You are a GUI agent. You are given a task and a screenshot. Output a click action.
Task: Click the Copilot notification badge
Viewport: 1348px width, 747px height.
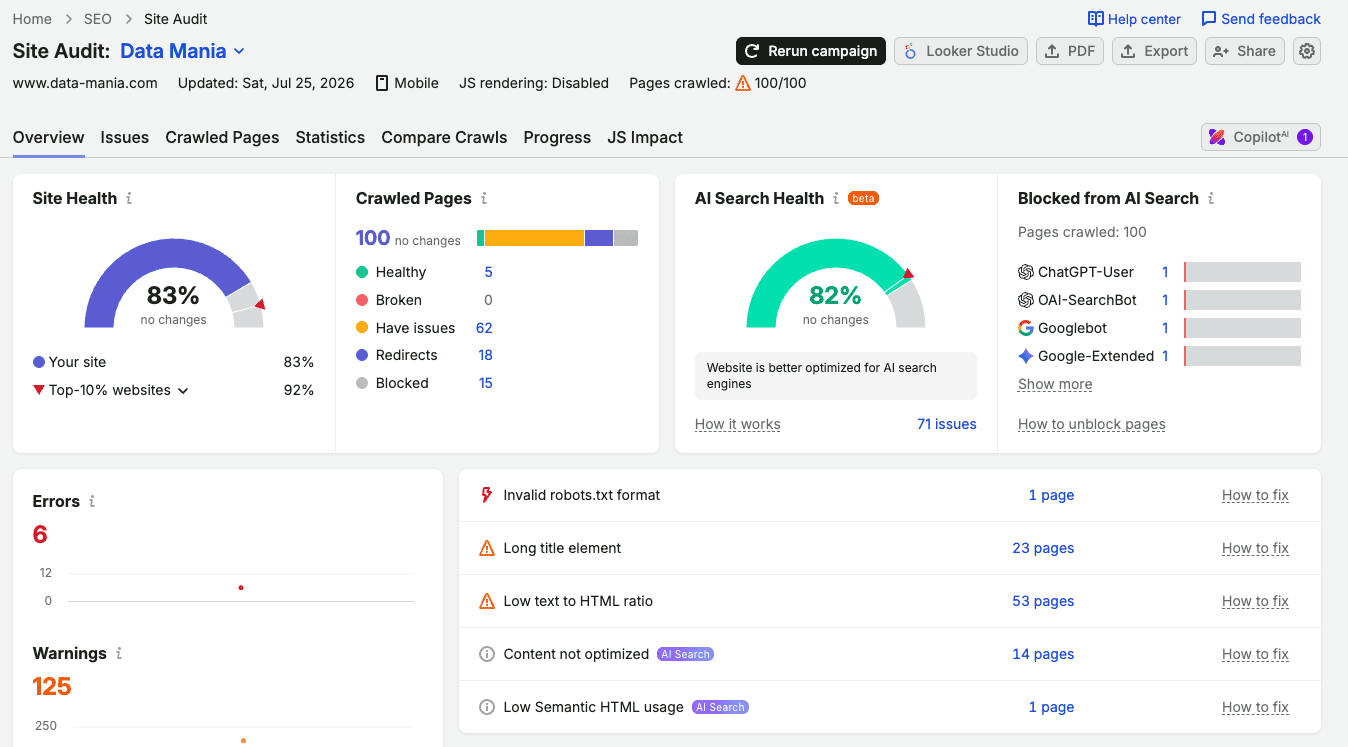point(1305,137)
